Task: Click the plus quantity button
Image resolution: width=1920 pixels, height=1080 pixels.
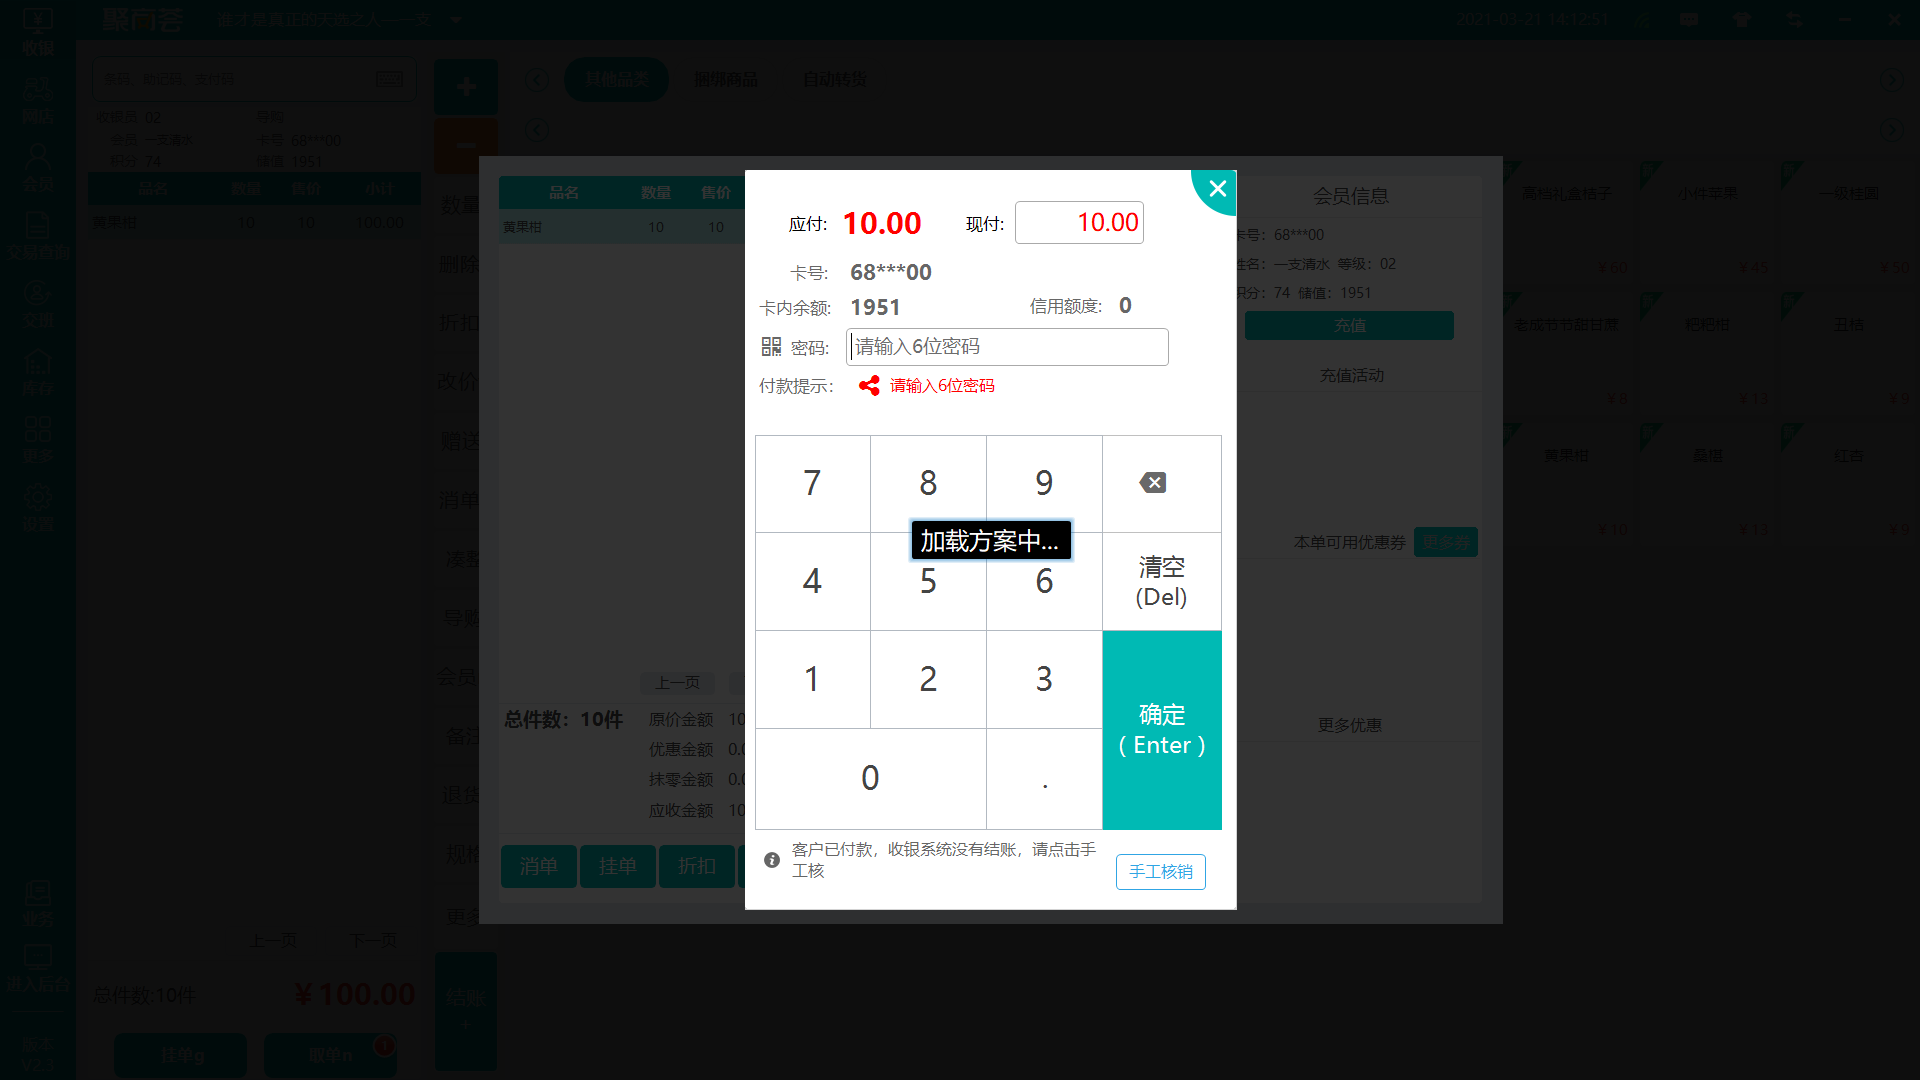Action: [x=465, y=87]
